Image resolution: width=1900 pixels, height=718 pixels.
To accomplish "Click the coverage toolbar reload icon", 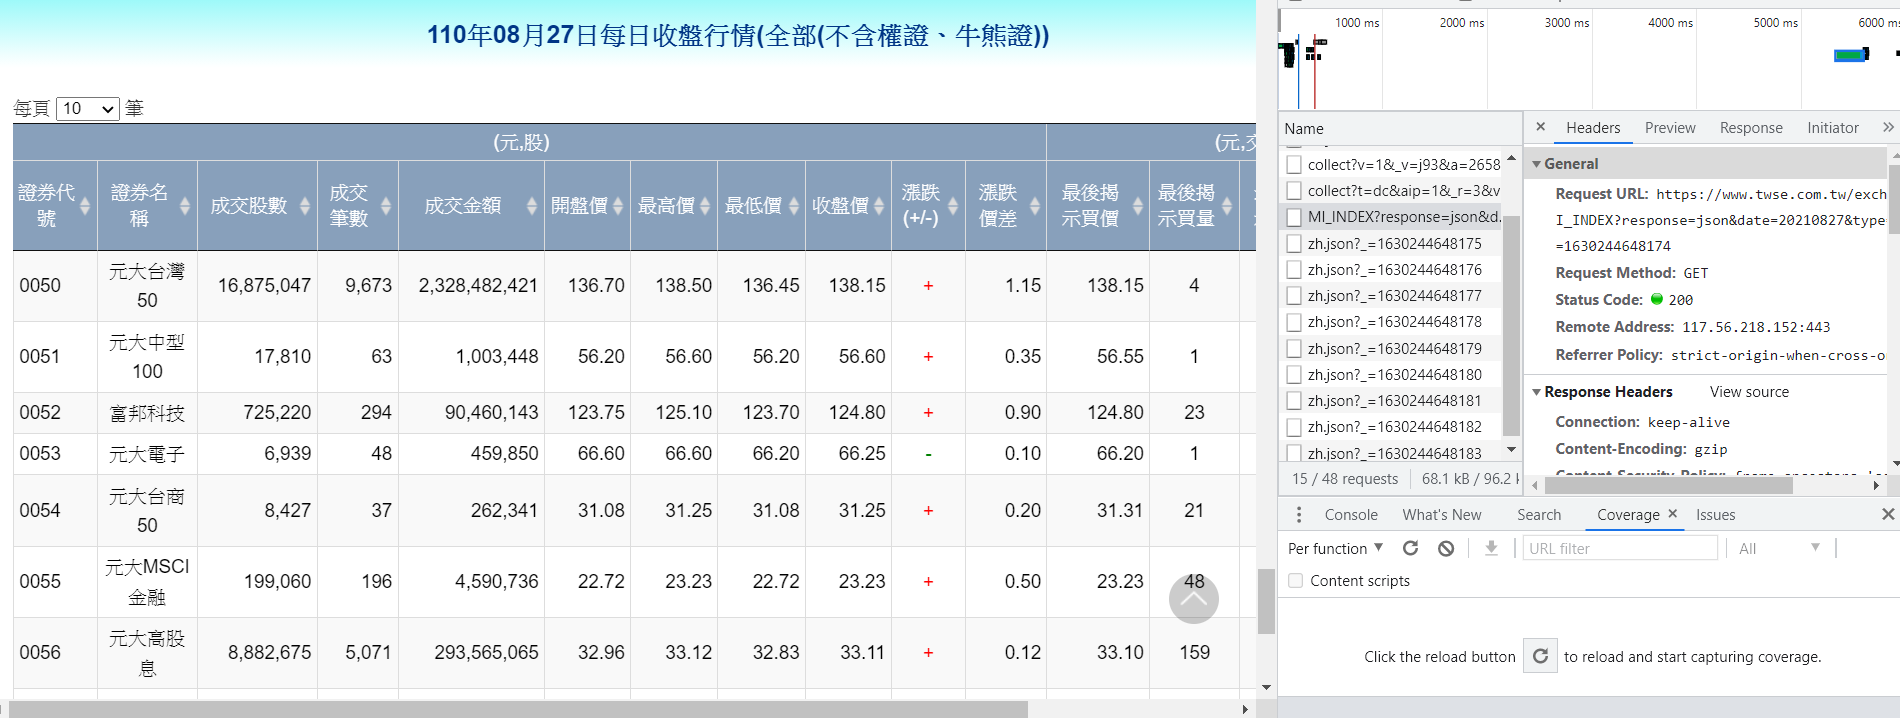I will click(1410, 548).
